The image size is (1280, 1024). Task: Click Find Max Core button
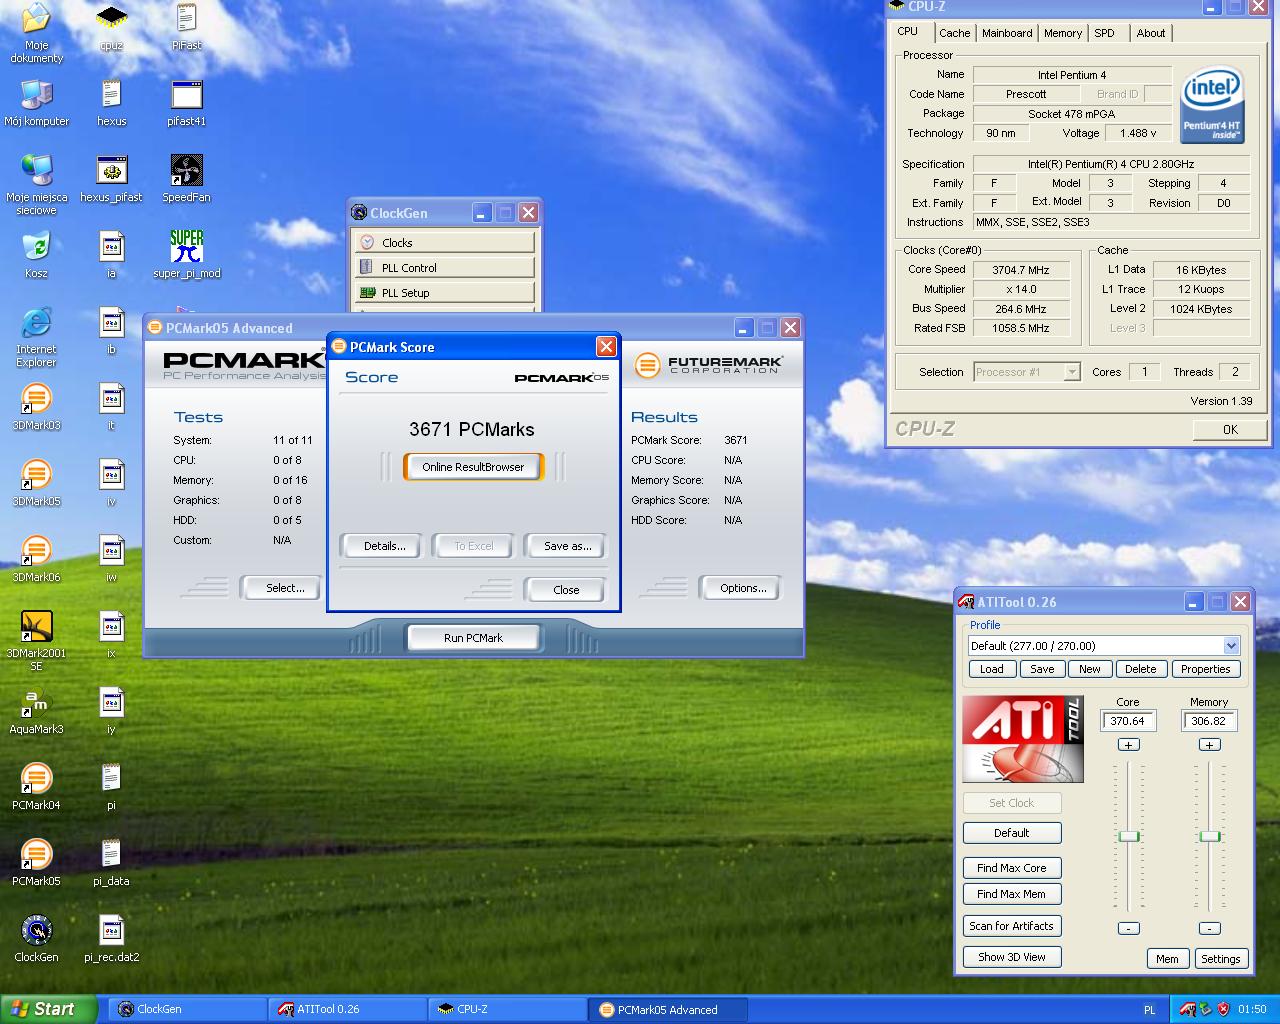[1012, 868]
